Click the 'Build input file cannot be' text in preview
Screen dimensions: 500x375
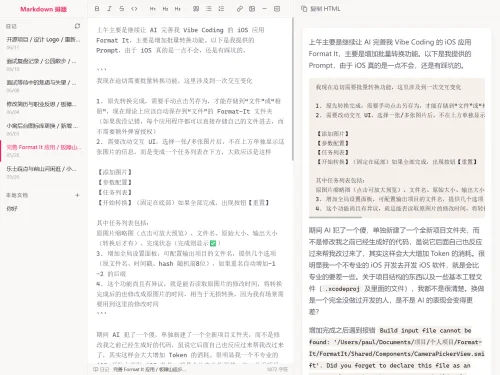pyautogui.click(x=425, y=331)
